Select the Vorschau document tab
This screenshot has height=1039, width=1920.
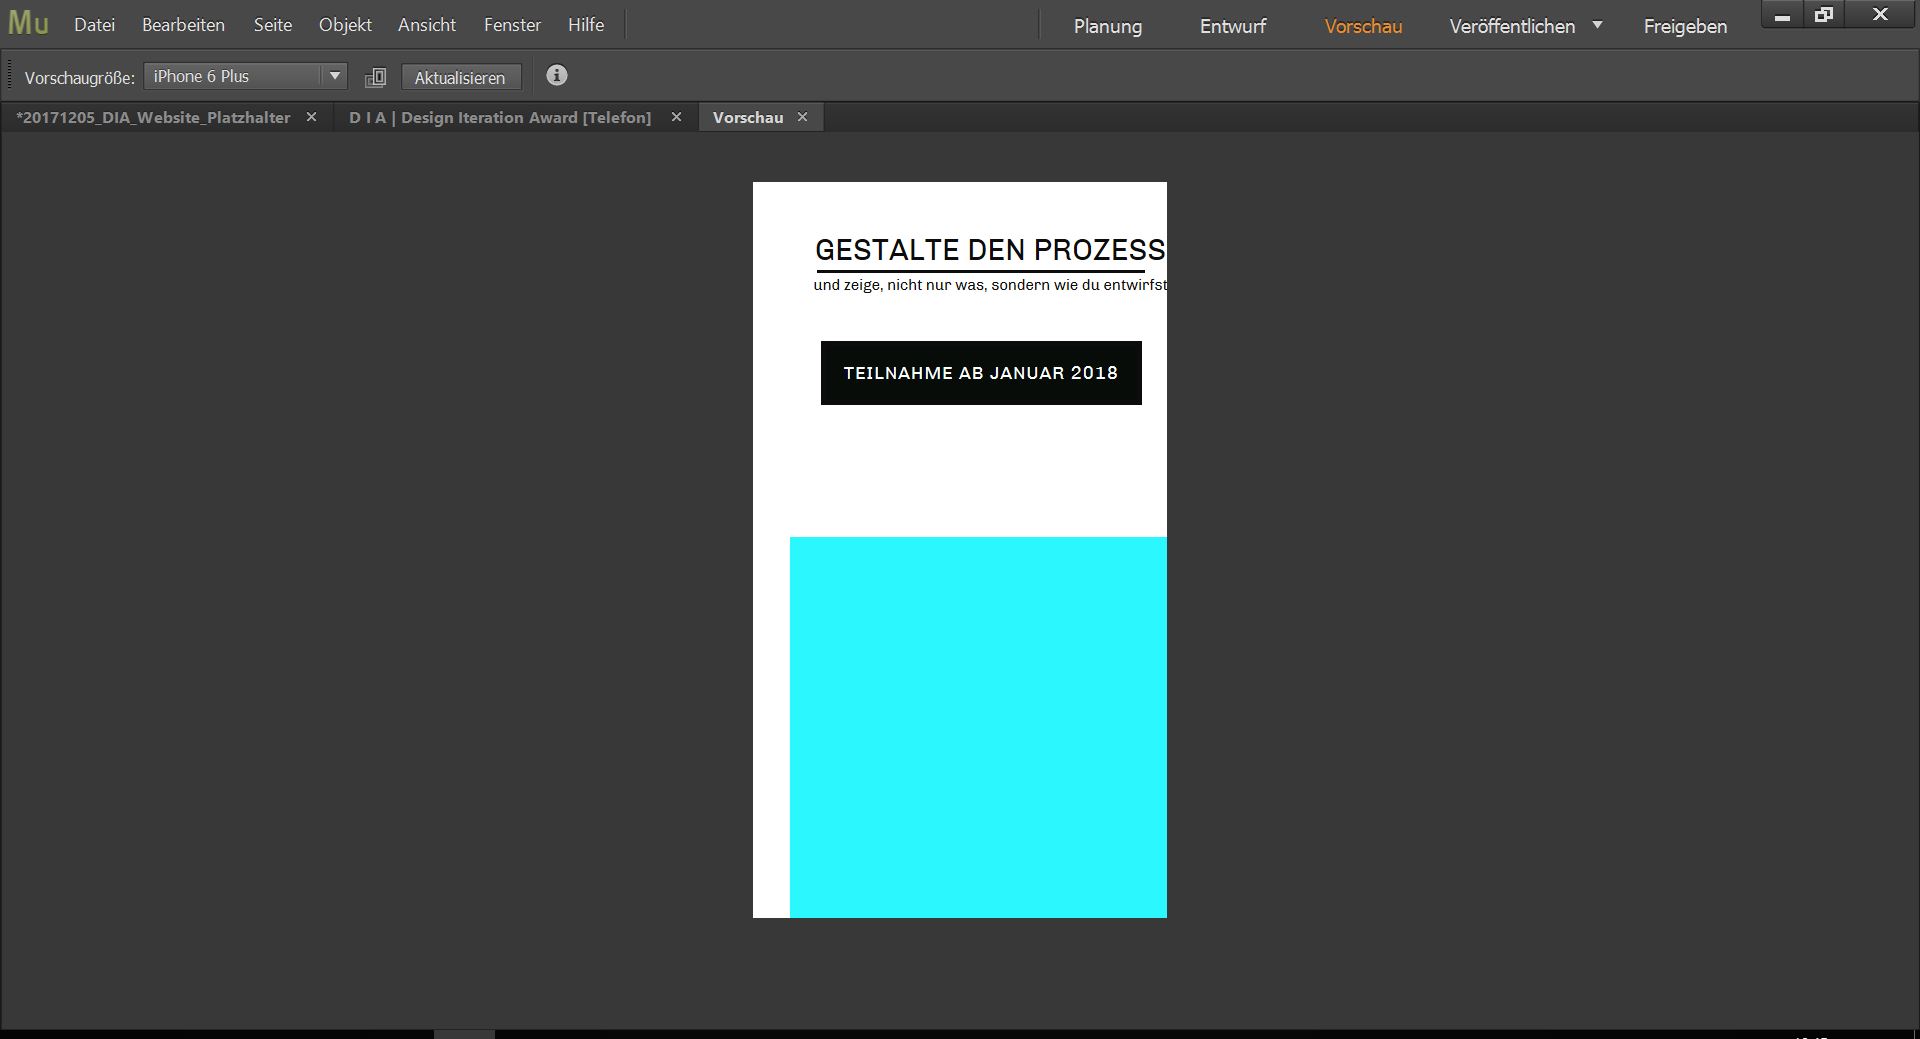pos(748,117)
